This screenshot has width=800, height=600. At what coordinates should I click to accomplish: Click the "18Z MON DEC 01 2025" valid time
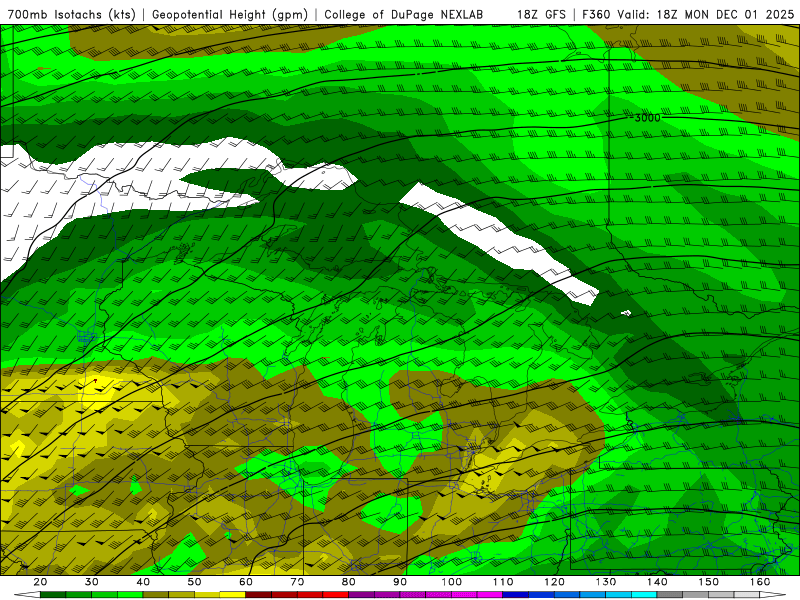pyautogui.click(x=726, y=15)
